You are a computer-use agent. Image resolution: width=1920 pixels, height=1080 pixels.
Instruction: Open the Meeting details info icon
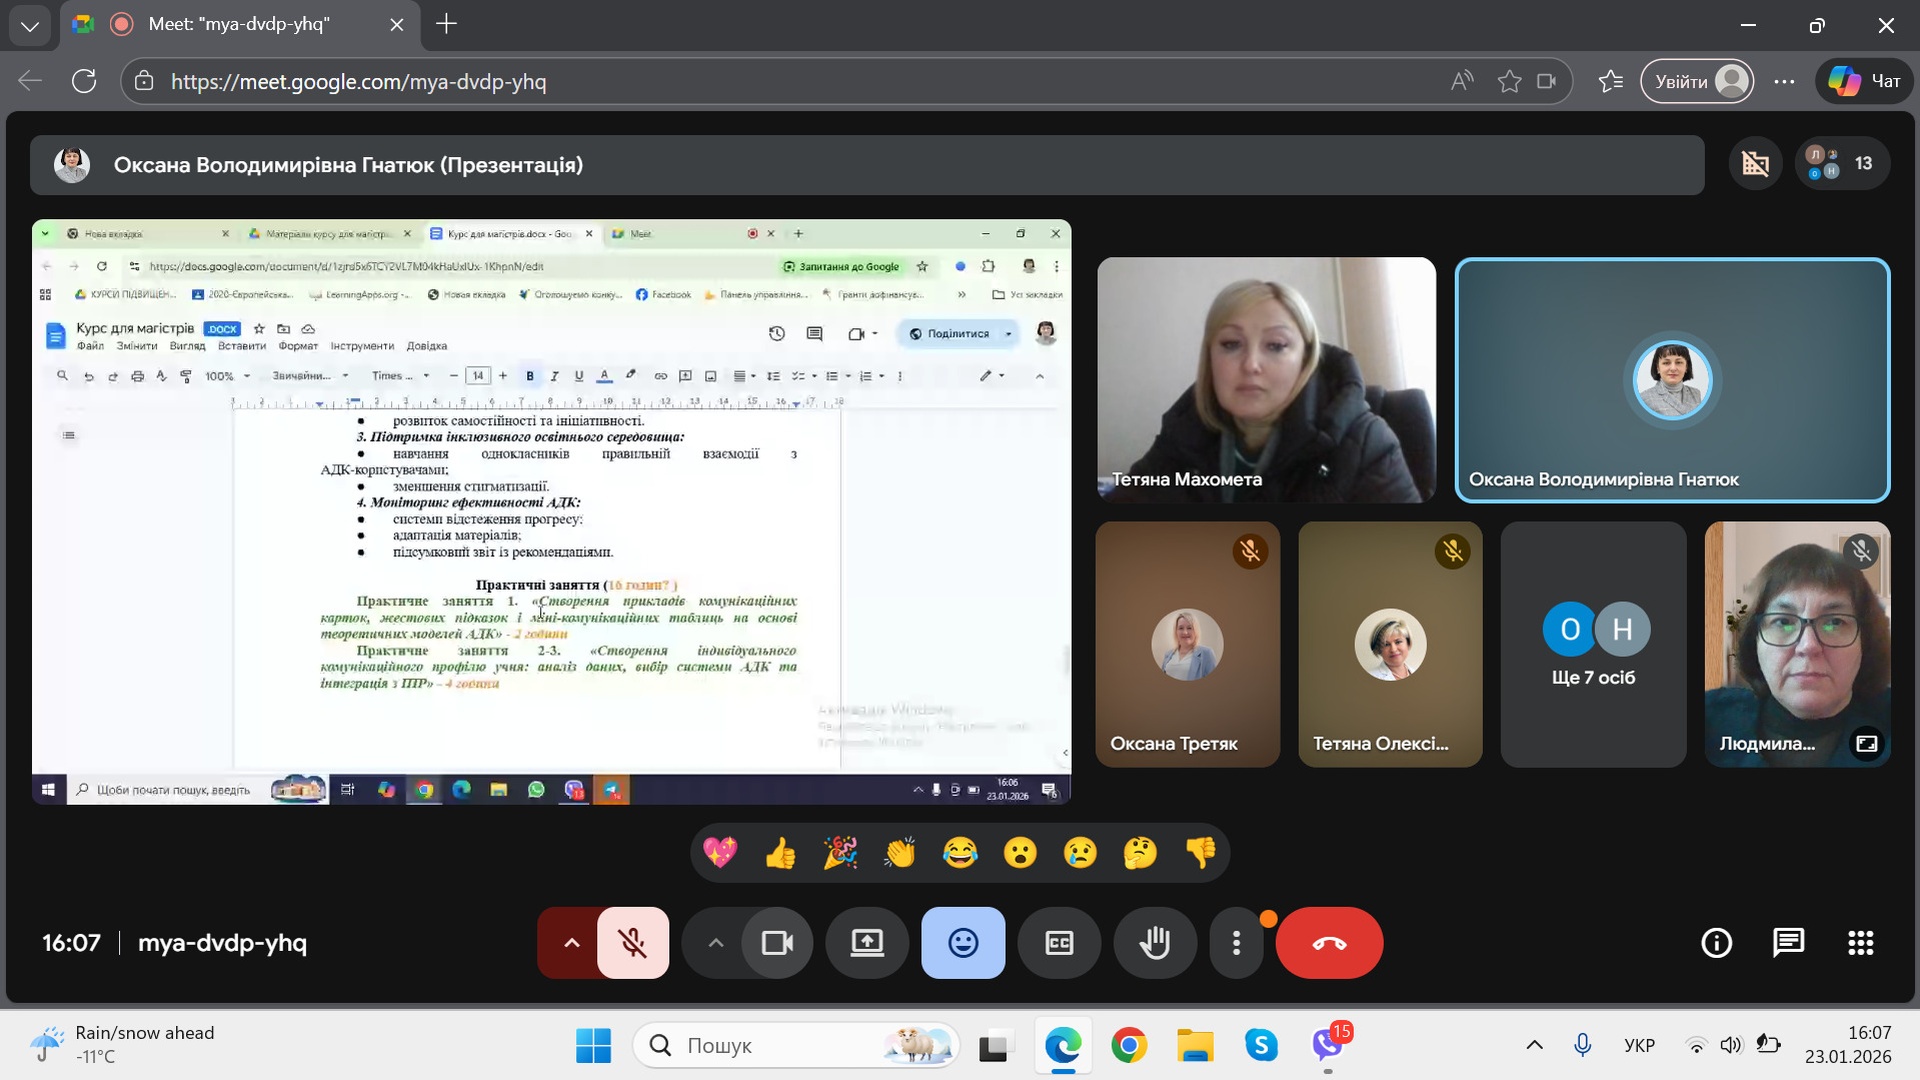click(x=1716, y=943)
